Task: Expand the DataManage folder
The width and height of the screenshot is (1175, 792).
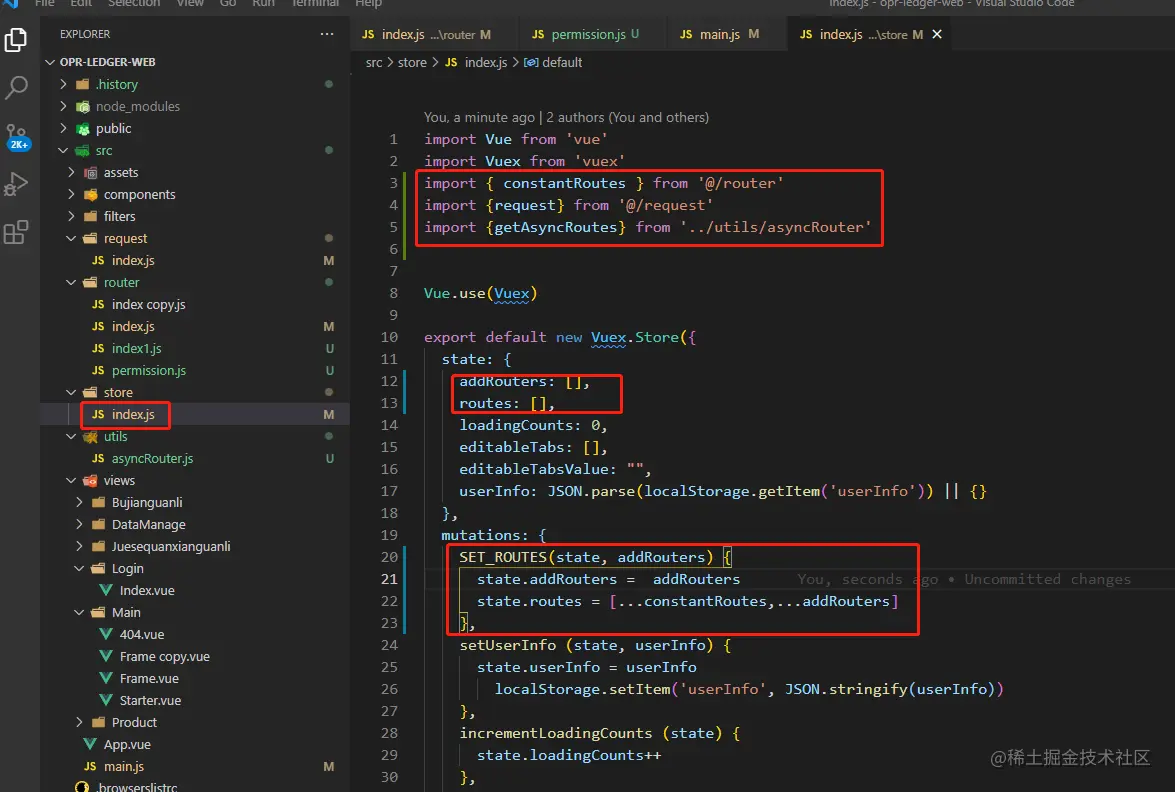Action: [x=79, y=525]
